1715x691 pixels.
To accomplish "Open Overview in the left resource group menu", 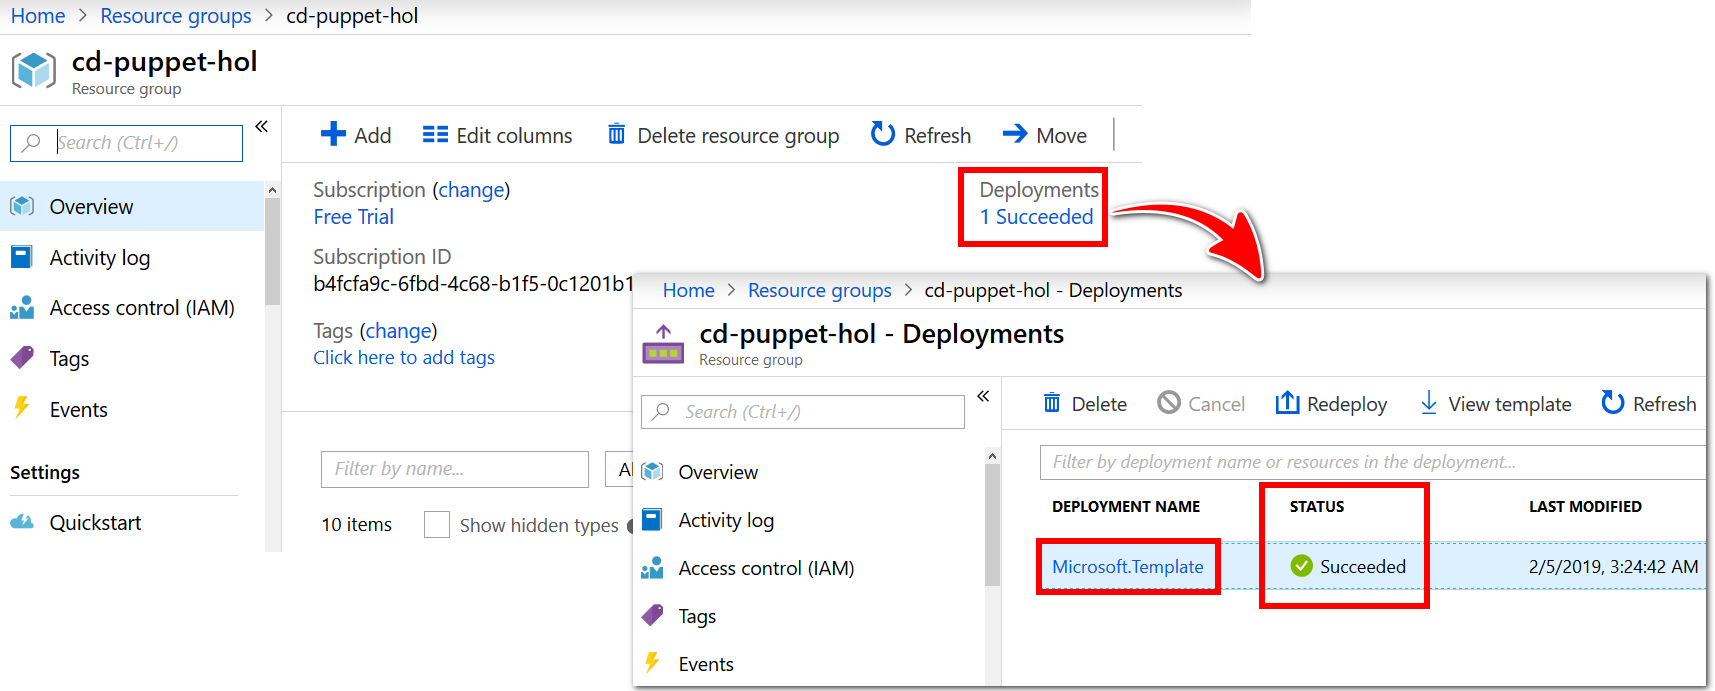I will [x=132, y=206].
